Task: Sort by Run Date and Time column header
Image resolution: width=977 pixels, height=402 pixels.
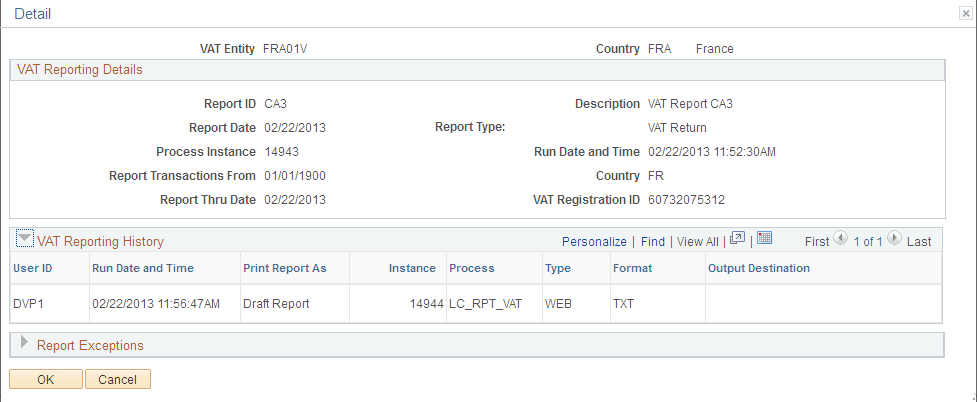Action: click(x=143, y=268)
